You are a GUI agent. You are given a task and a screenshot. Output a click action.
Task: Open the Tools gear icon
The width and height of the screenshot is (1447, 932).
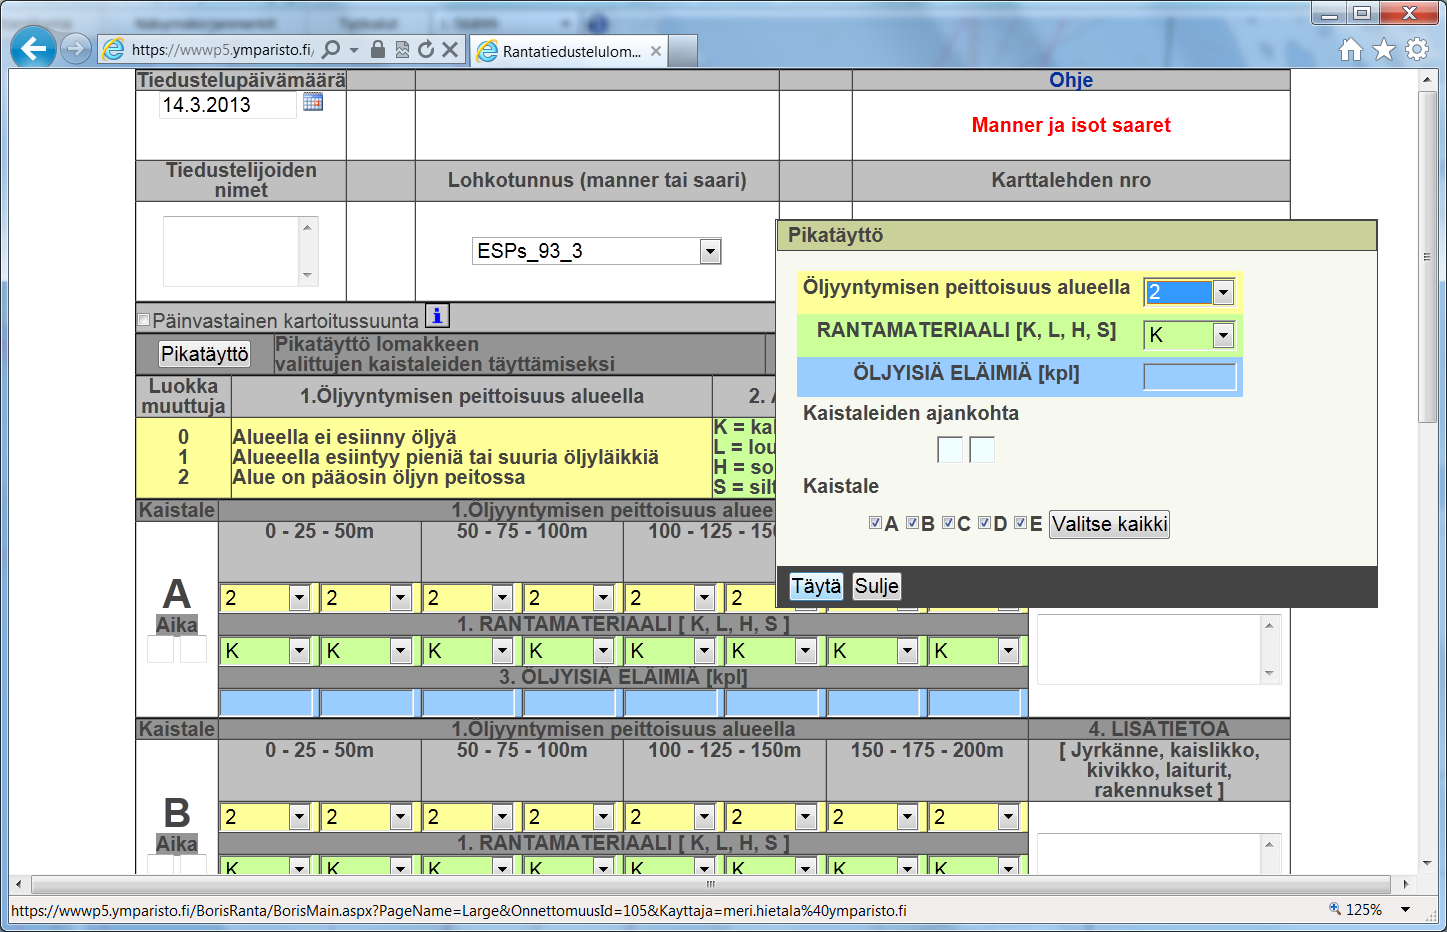click(x=1417, y=49)
